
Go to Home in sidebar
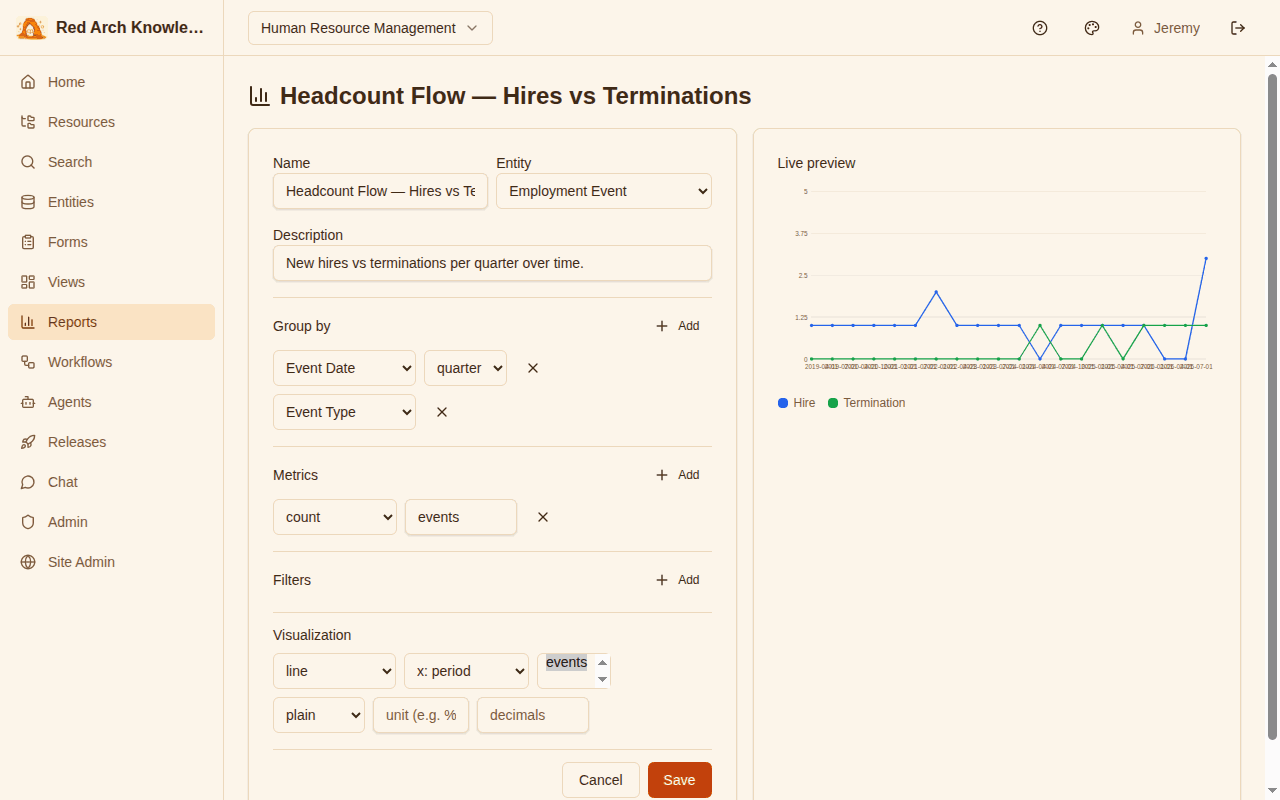click(x=111, y=82)
